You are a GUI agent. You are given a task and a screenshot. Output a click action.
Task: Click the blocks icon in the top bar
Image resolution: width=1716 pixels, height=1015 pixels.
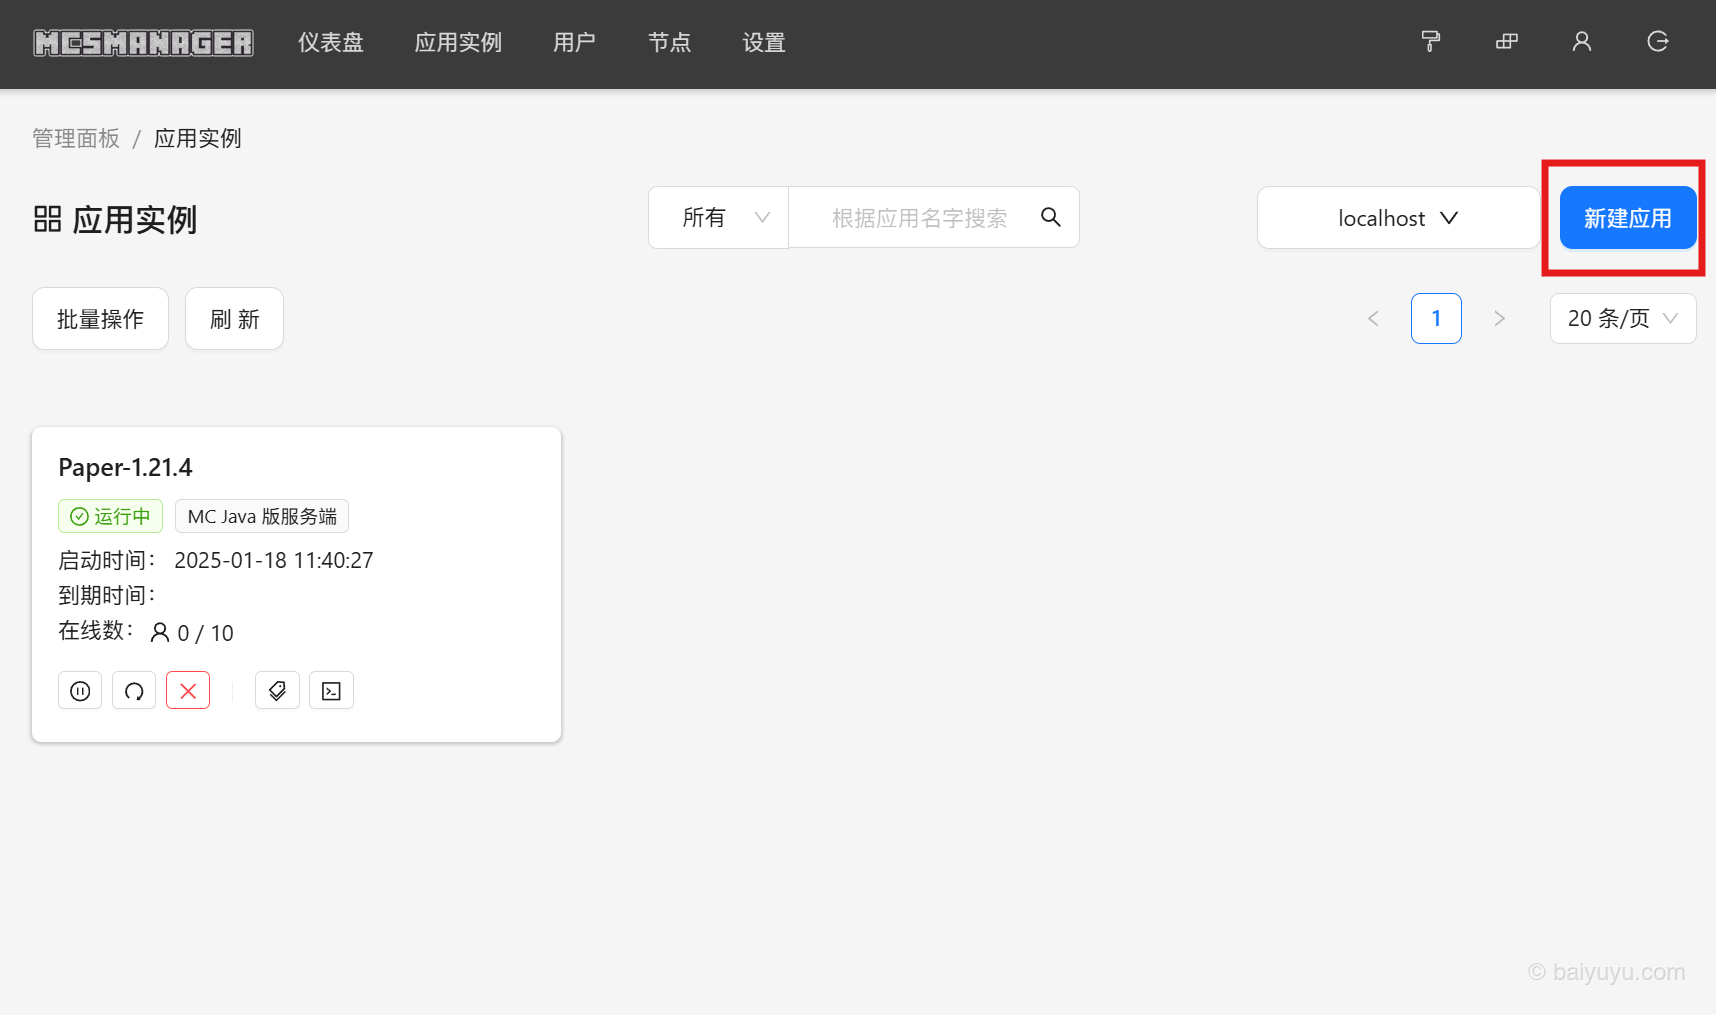tap(1506, 41)
